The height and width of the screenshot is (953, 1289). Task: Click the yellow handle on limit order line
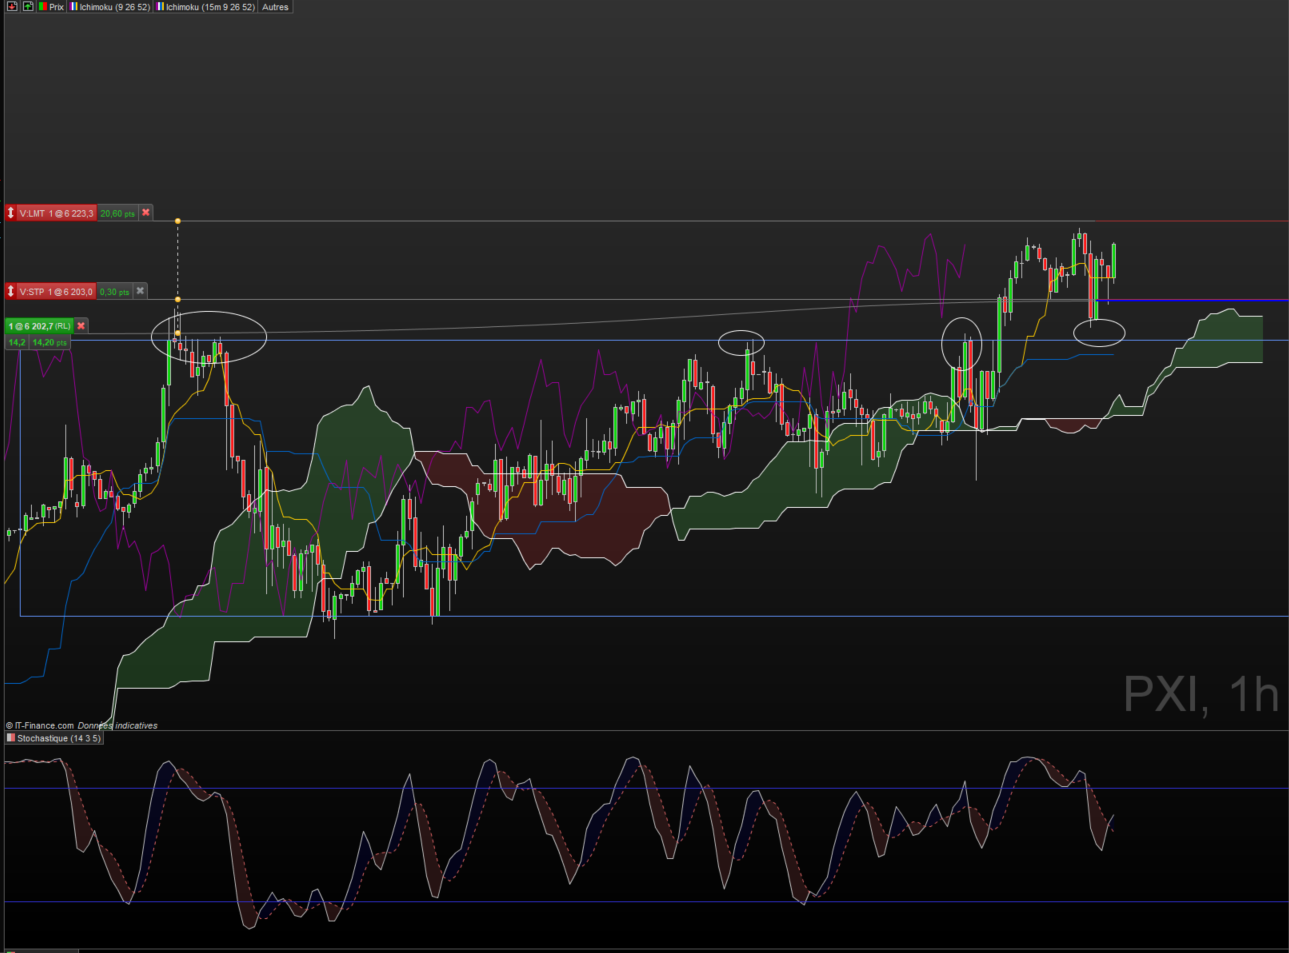[178, 220]
